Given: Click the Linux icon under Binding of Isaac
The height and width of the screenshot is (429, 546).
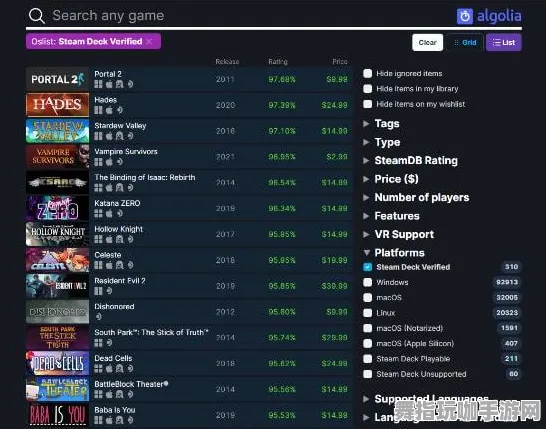Looking at the screenshot, I should coord(119,188).
